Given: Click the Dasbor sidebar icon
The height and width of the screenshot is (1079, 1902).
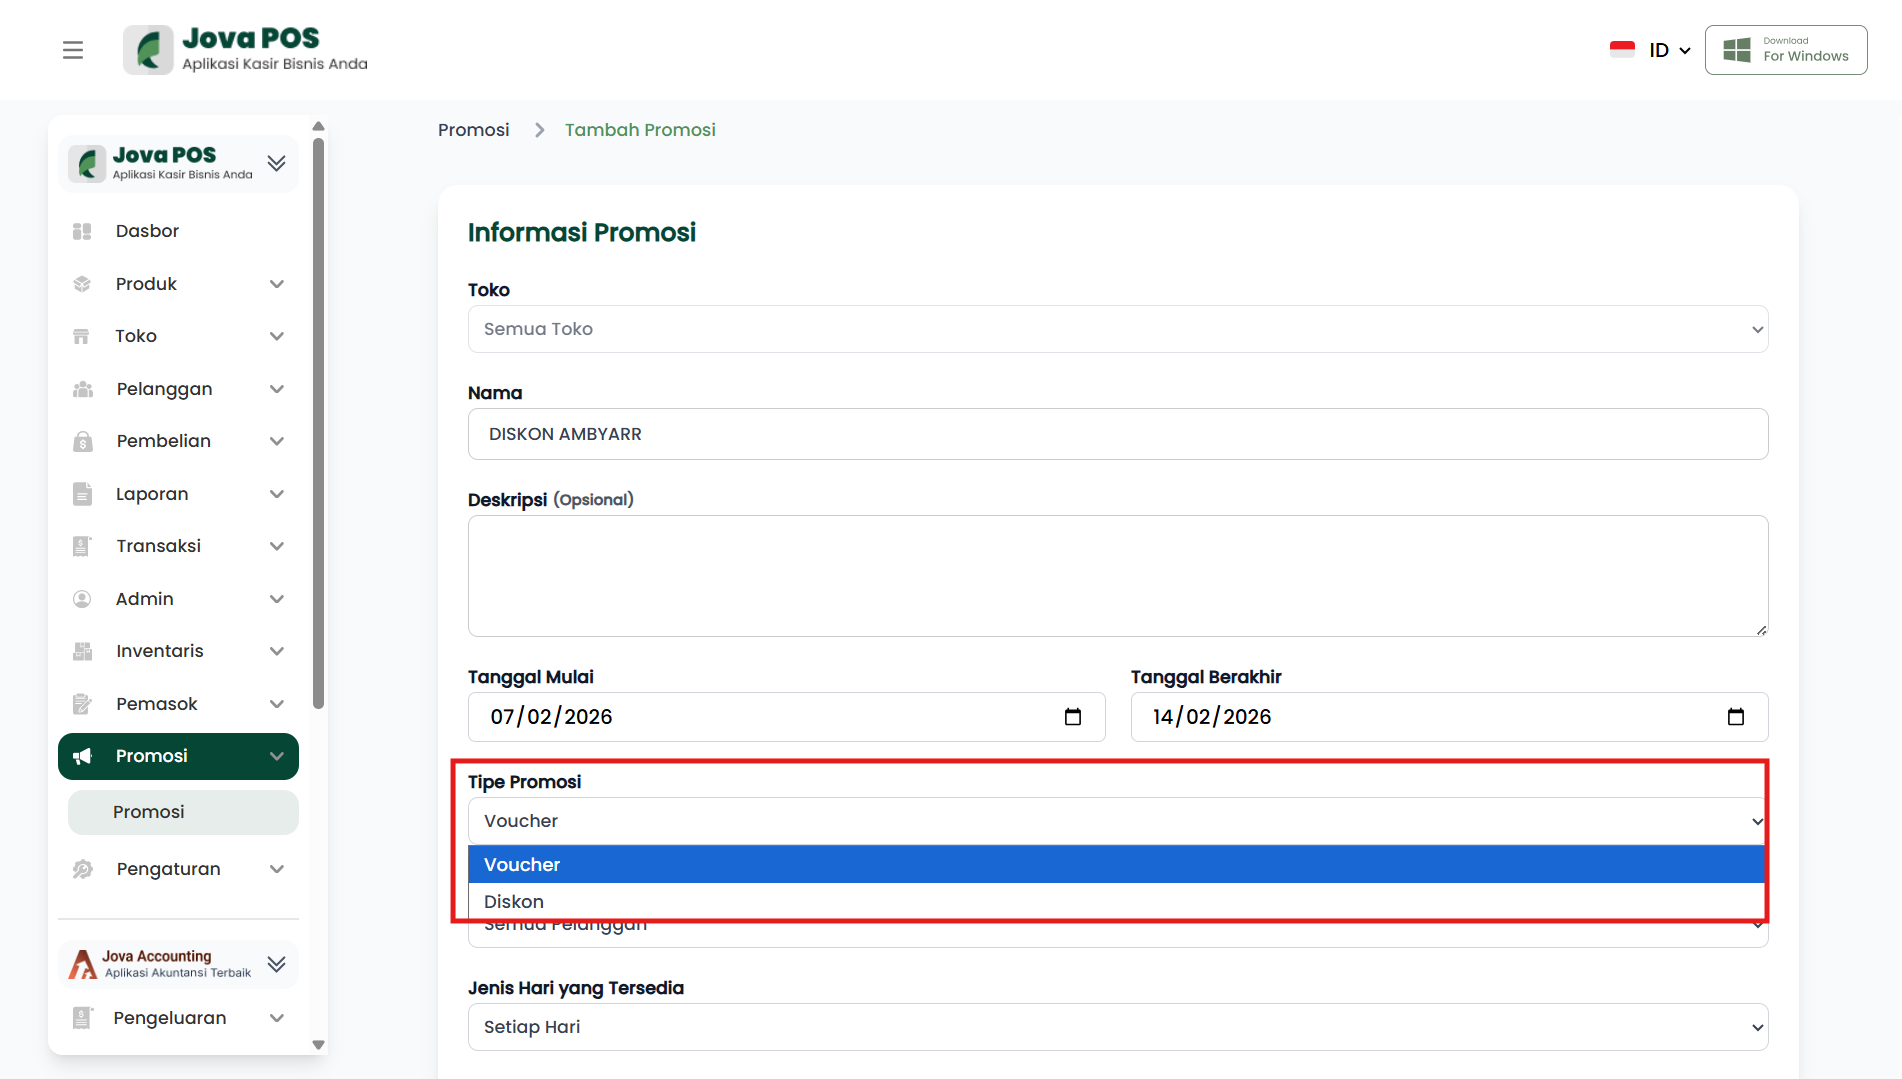Looking at the screenshot, I should pyautogui.click(x=82, y=231).
